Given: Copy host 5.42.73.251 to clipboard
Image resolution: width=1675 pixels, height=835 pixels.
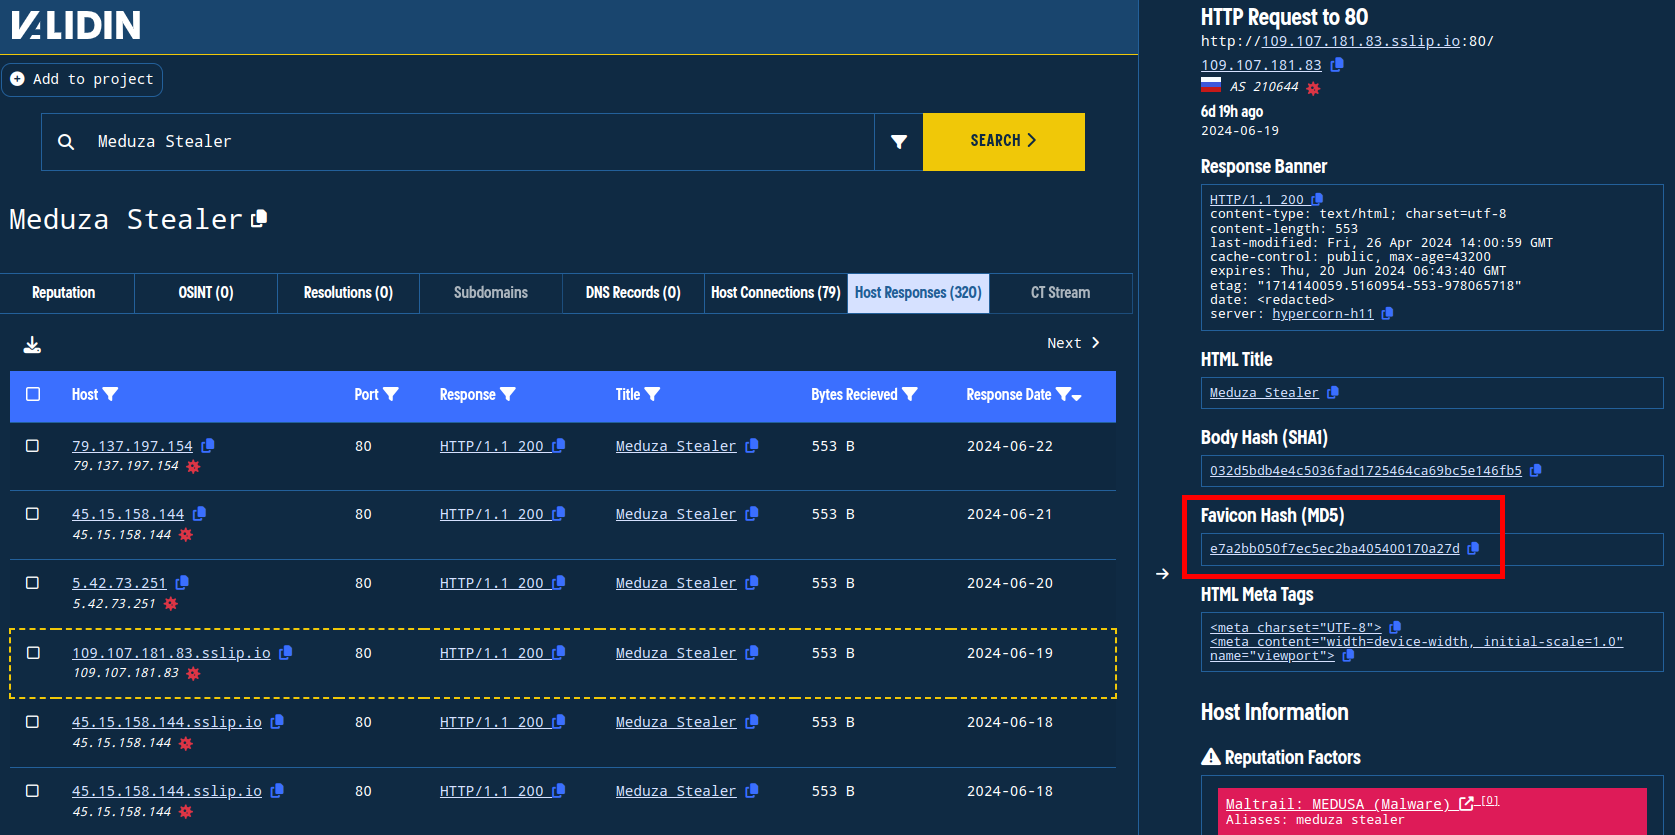Looking at the screenshot, I should 182,583.
